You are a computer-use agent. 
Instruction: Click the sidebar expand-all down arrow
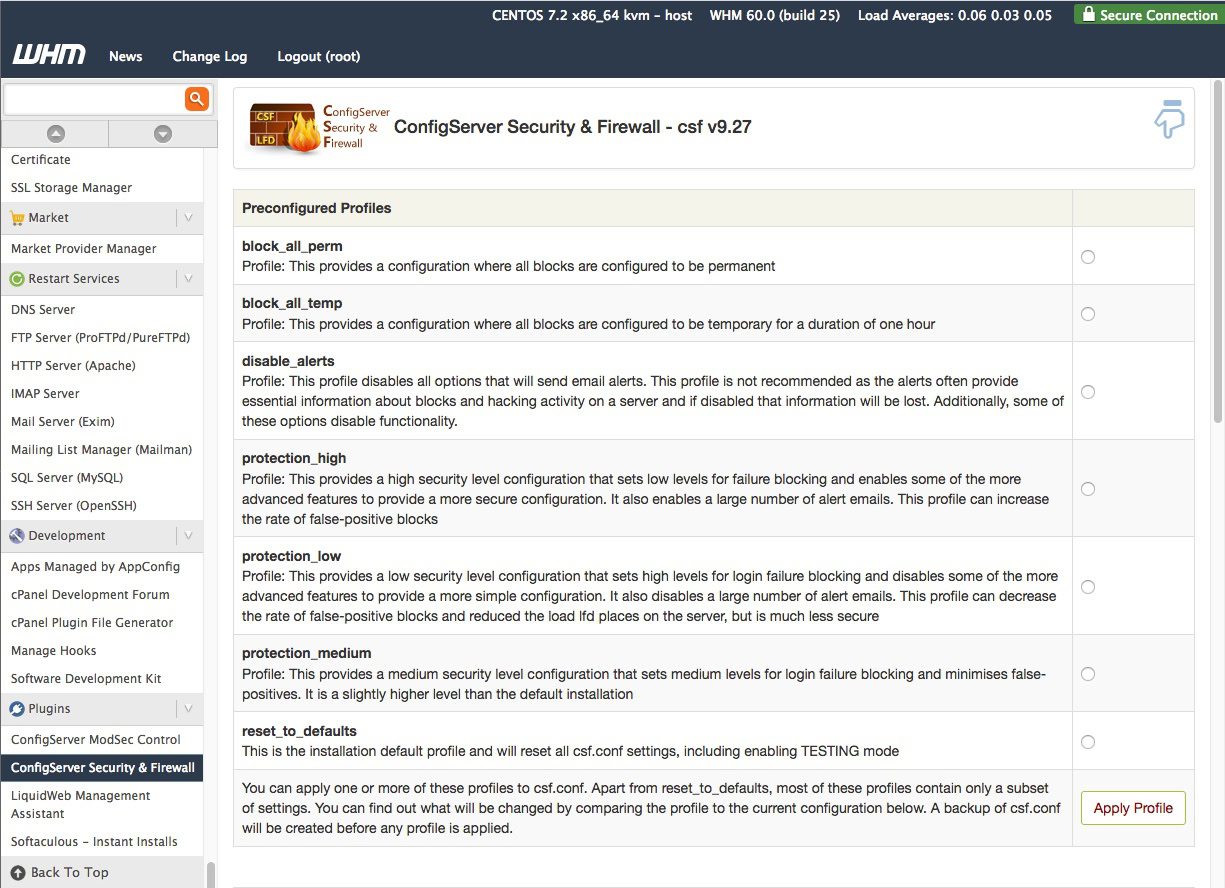click(x=163, y=134)
